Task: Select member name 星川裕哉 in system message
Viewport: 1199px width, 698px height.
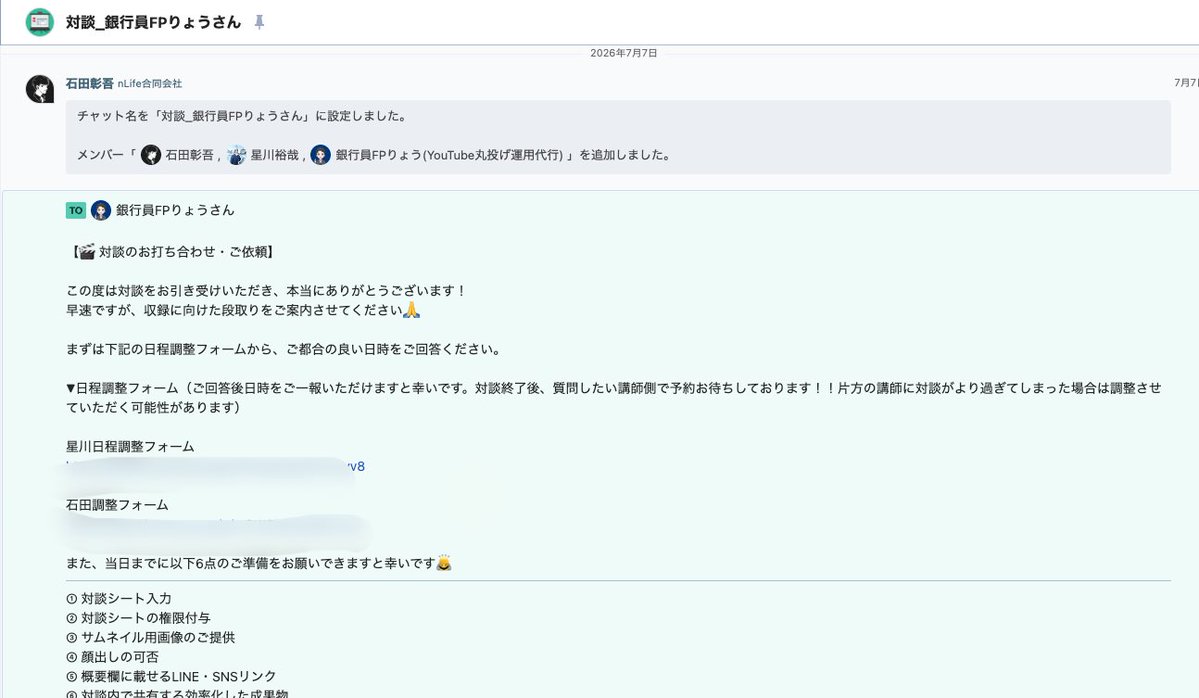Action: [275, 155]
